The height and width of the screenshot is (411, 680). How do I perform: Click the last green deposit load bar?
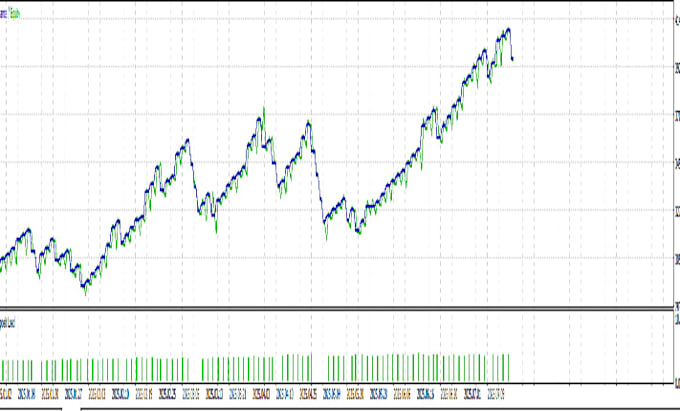click(x=508, y=368)
